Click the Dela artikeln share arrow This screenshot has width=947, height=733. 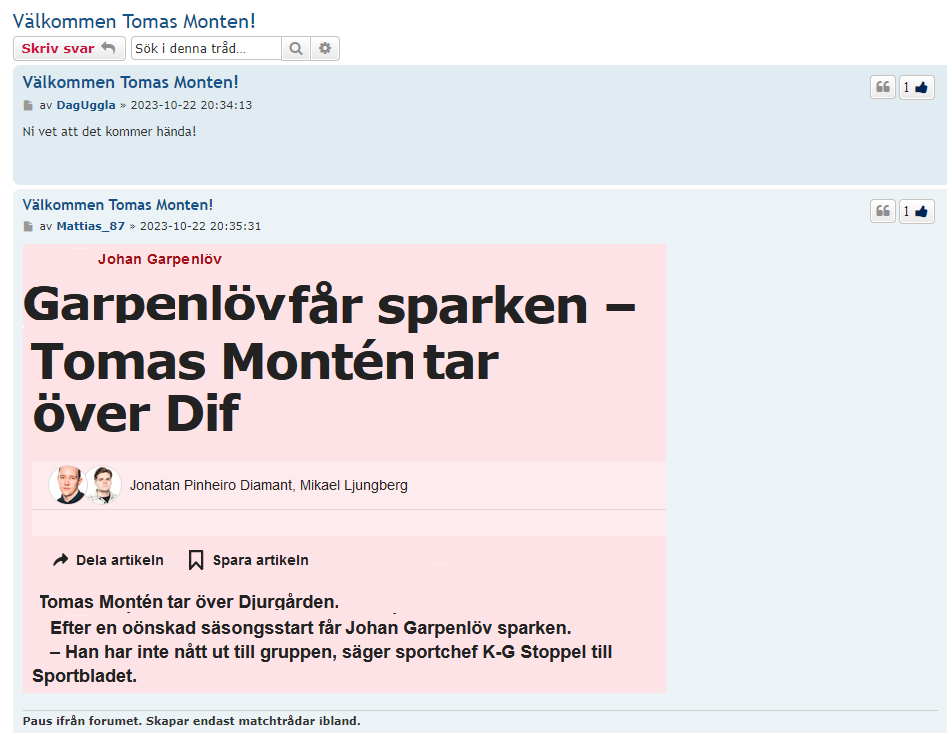click(x=60, y=560)
